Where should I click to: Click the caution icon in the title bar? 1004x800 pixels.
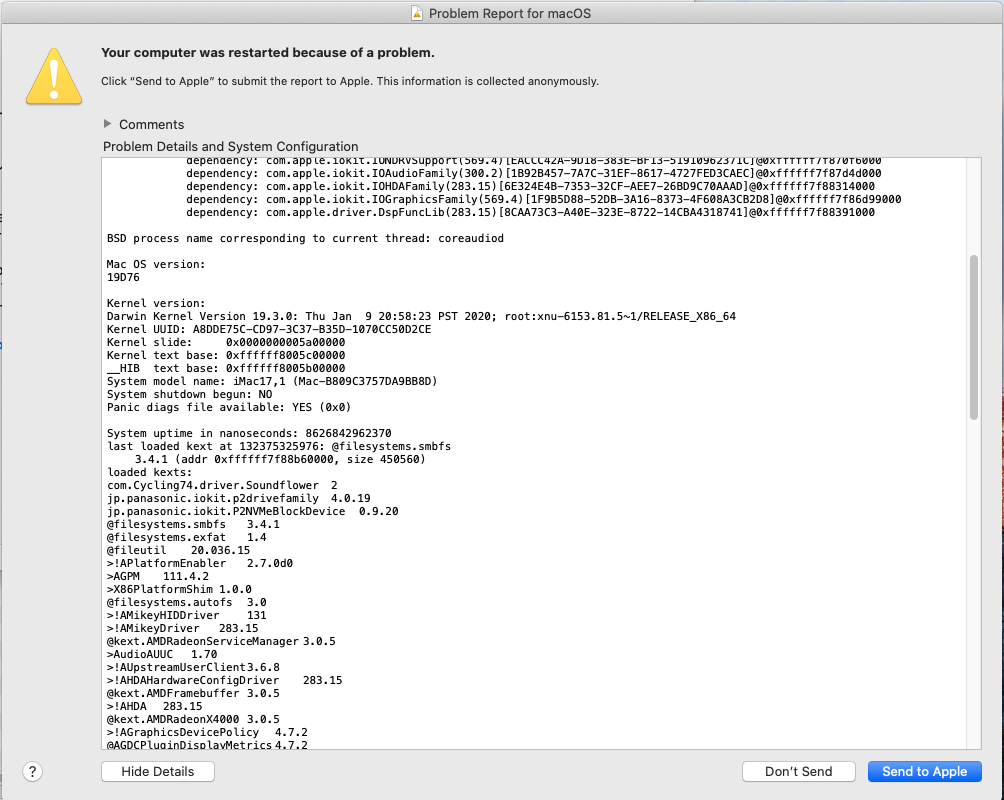(417, 14)
